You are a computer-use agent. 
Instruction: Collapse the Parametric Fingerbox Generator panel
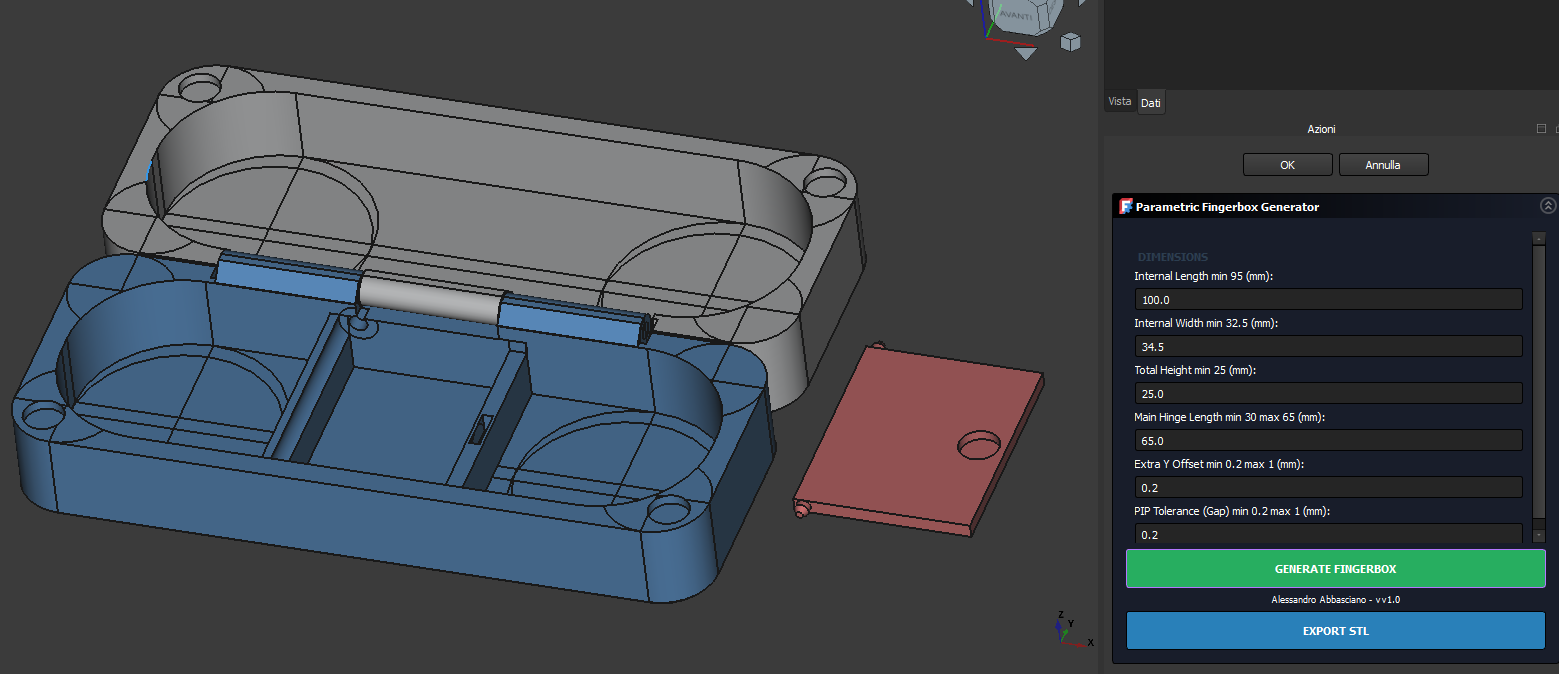click(x=1548, y=206)
